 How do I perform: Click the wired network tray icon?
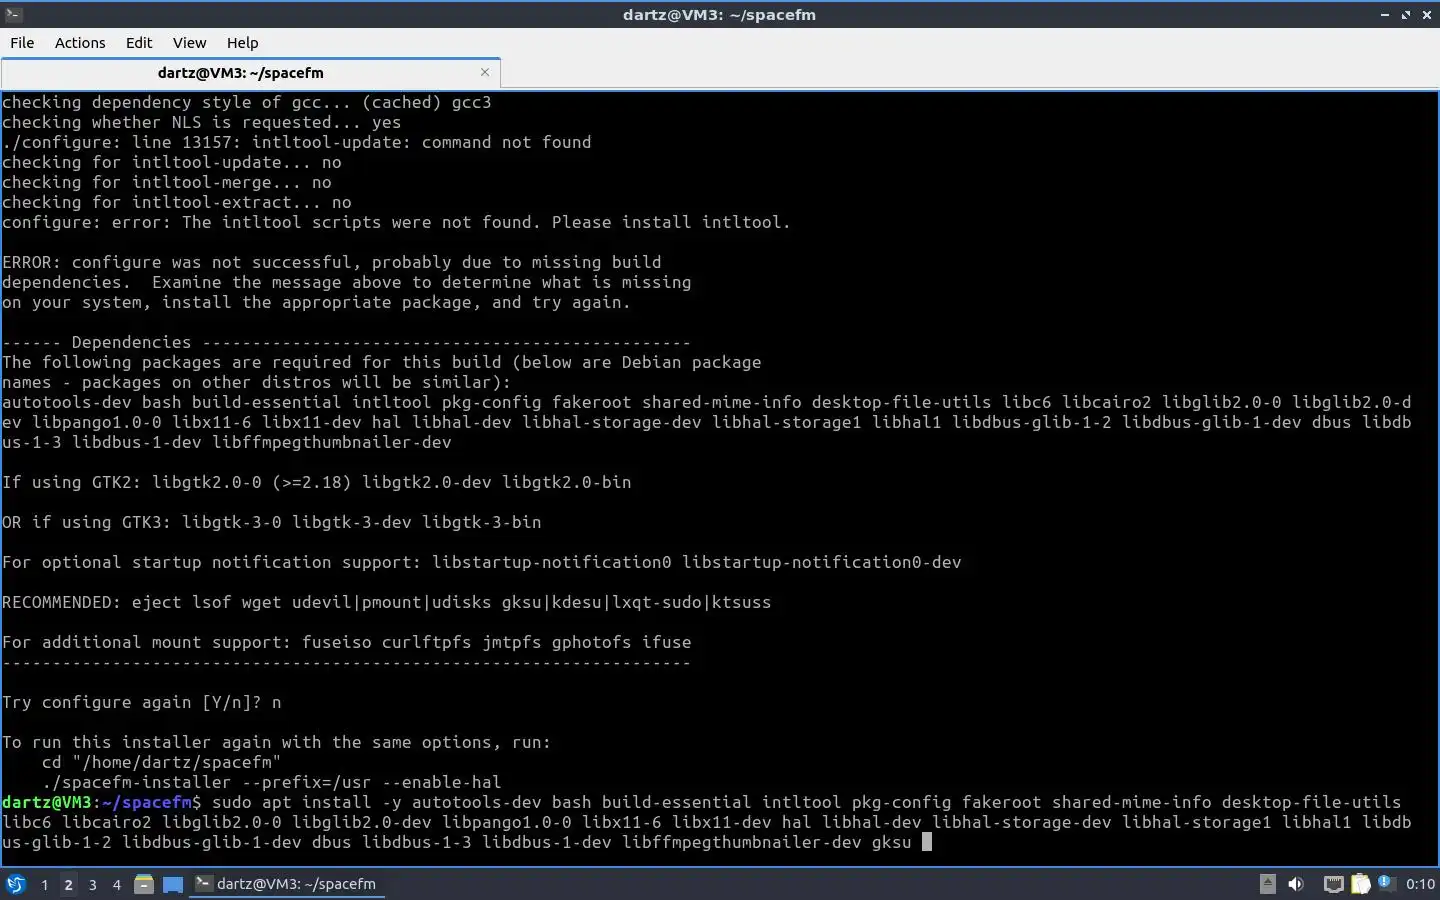(x=1333, y=884)
